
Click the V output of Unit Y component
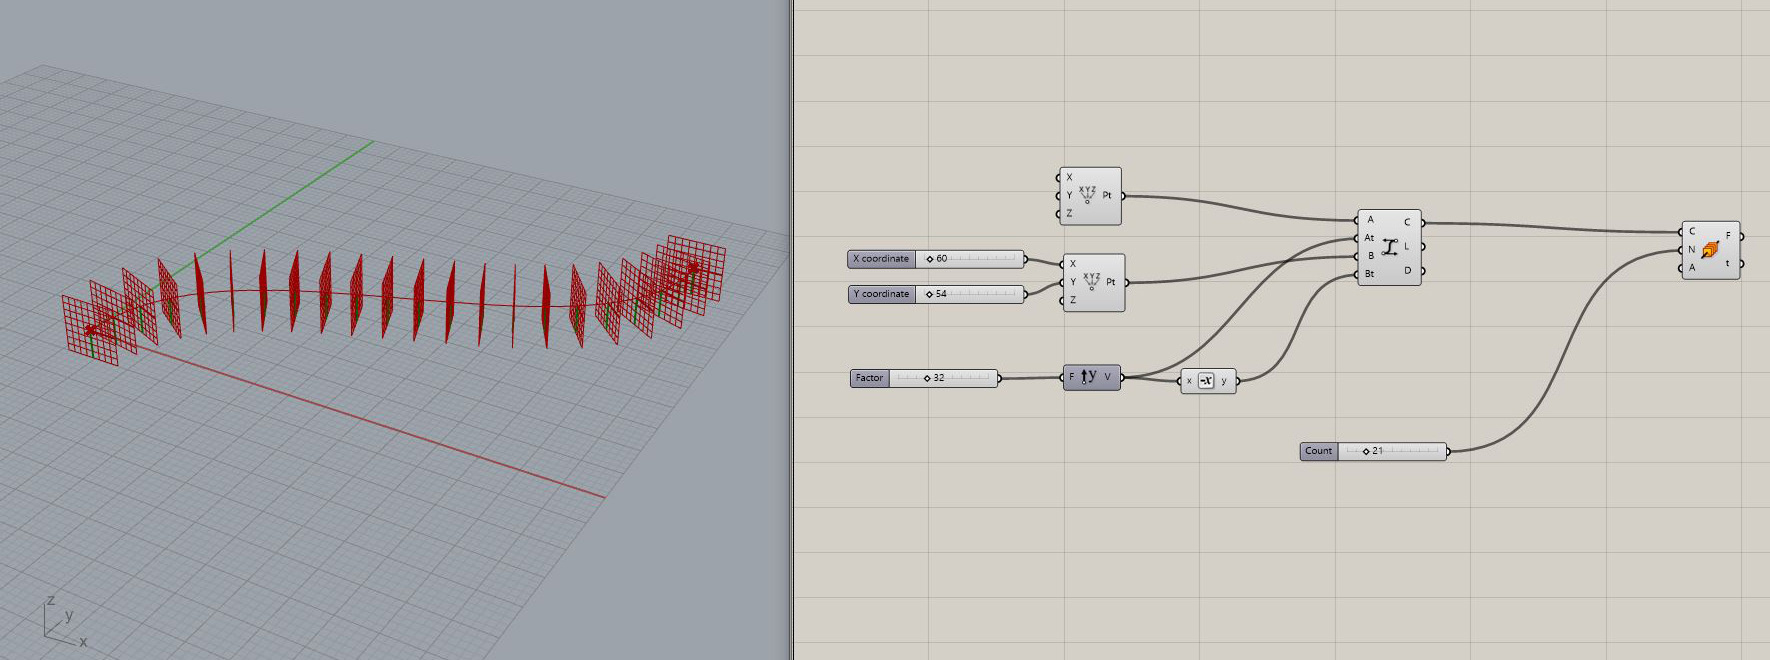pyautogui.click(x=1108, y=378)
